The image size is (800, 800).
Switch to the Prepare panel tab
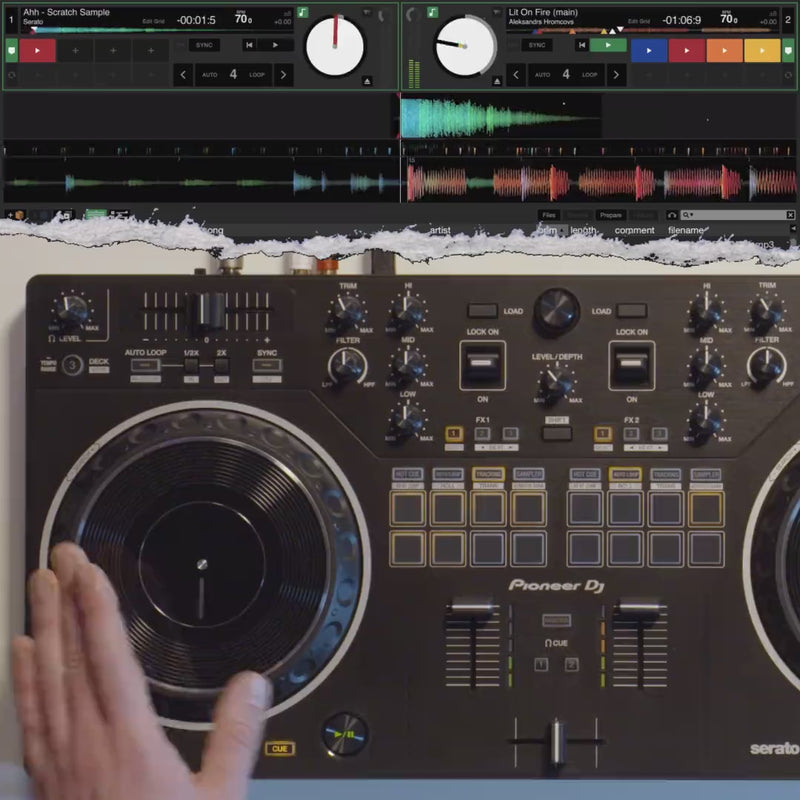click(611, 215)
